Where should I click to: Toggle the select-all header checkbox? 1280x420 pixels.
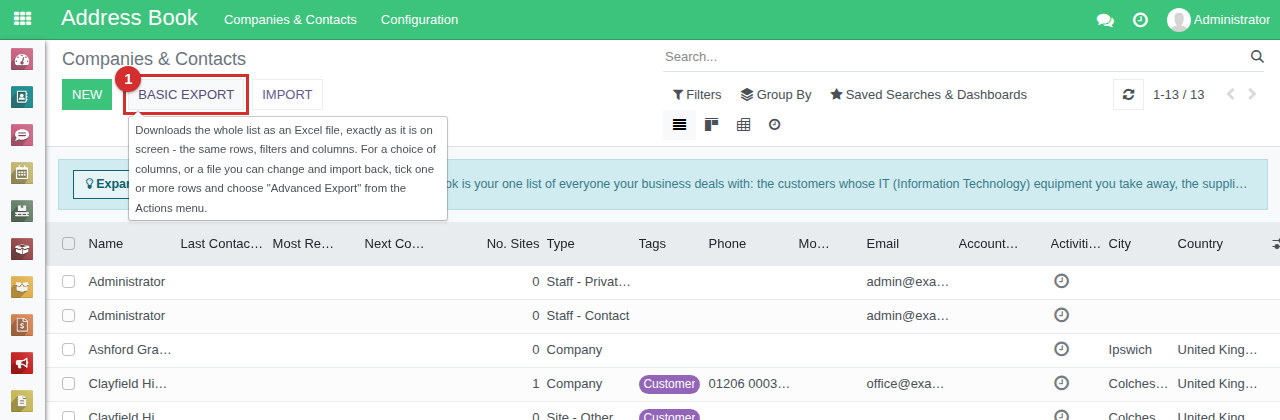(x=68, y=243)
